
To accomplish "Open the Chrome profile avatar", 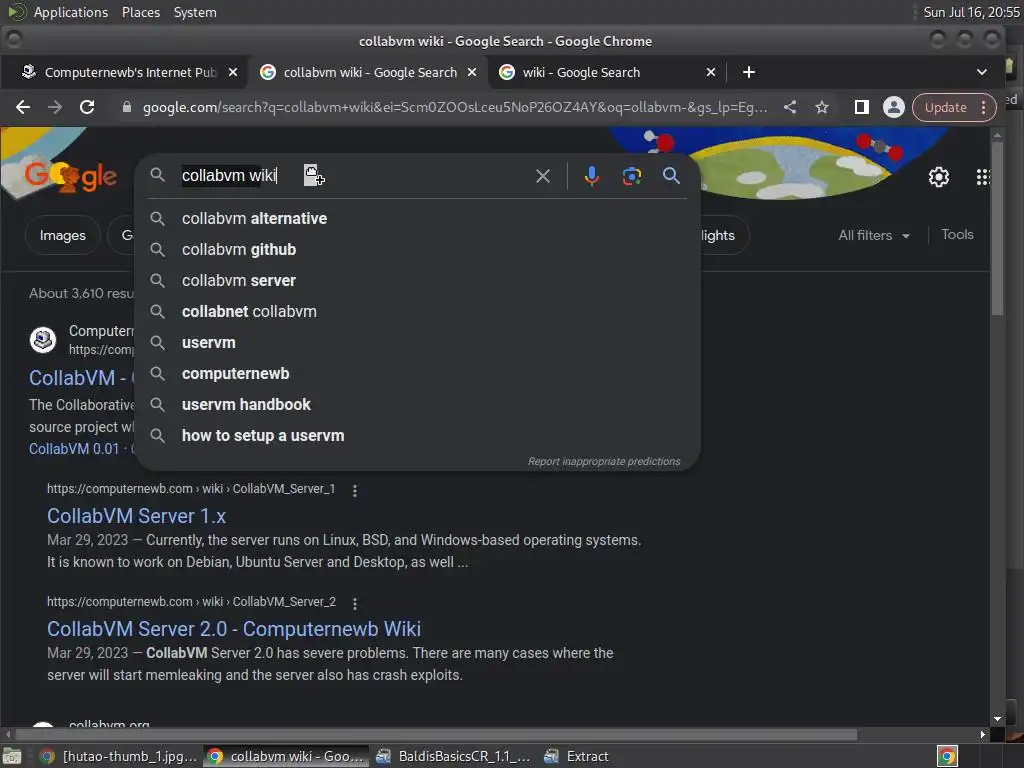I will 893,107.
